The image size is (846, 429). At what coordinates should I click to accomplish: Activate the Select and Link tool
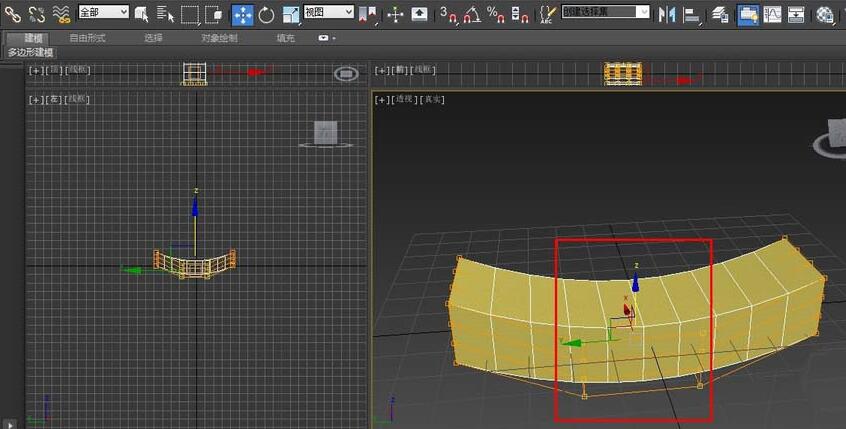(12, 14)
